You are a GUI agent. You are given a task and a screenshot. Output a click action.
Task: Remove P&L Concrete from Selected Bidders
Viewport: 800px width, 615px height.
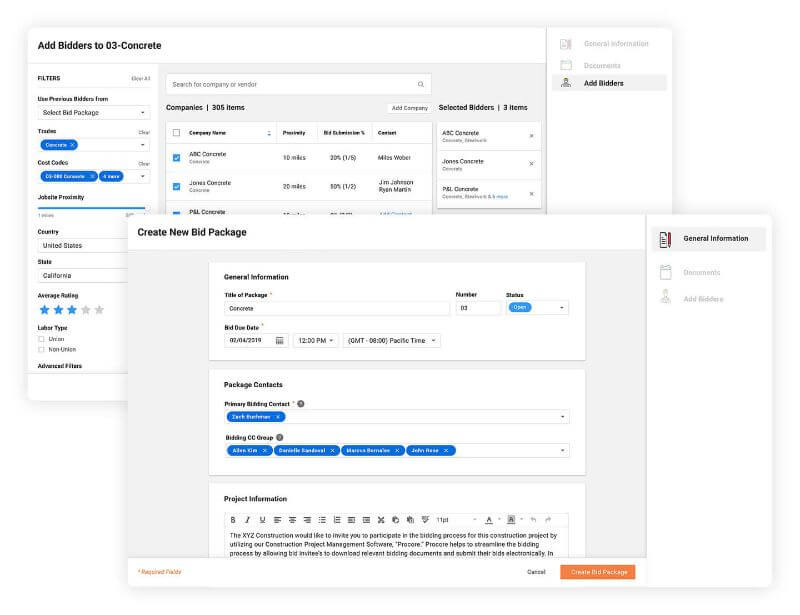[x=532, y=193]
